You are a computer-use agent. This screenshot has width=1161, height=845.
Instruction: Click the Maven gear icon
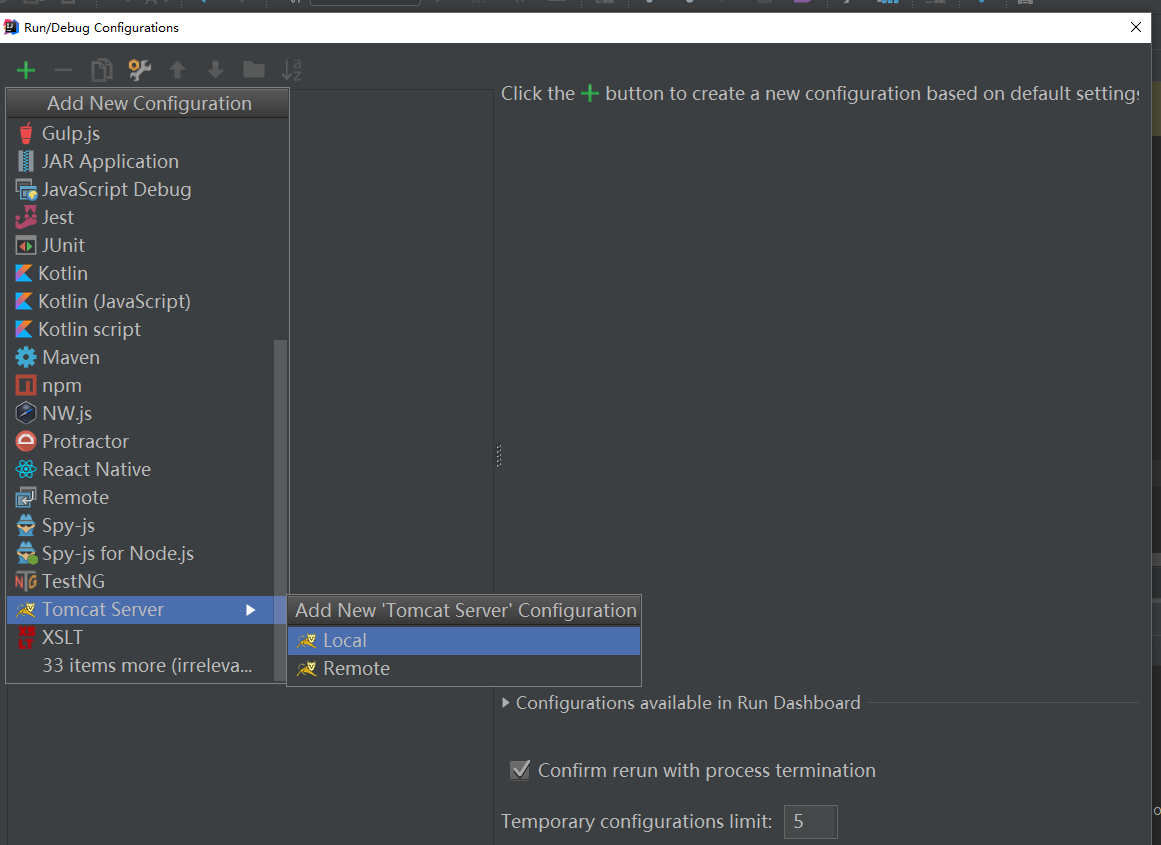tap(26, 358)
